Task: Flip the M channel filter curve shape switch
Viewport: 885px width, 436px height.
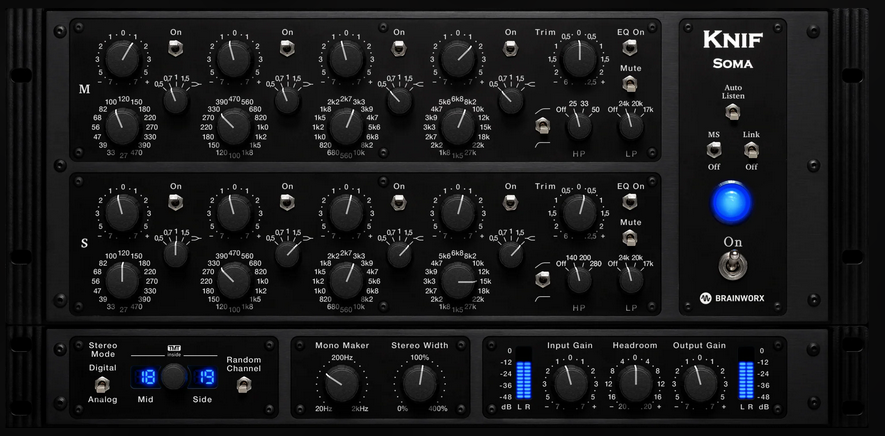Action: coord(542,125)
